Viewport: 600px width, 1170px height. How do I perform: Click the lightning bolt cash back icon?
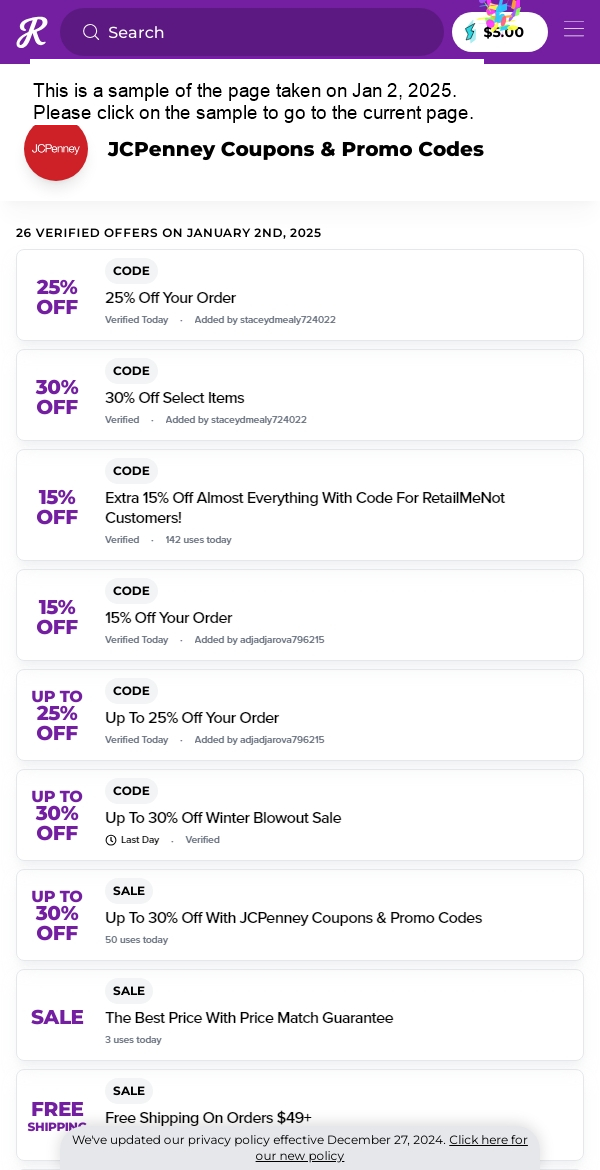tap(470, 32)
